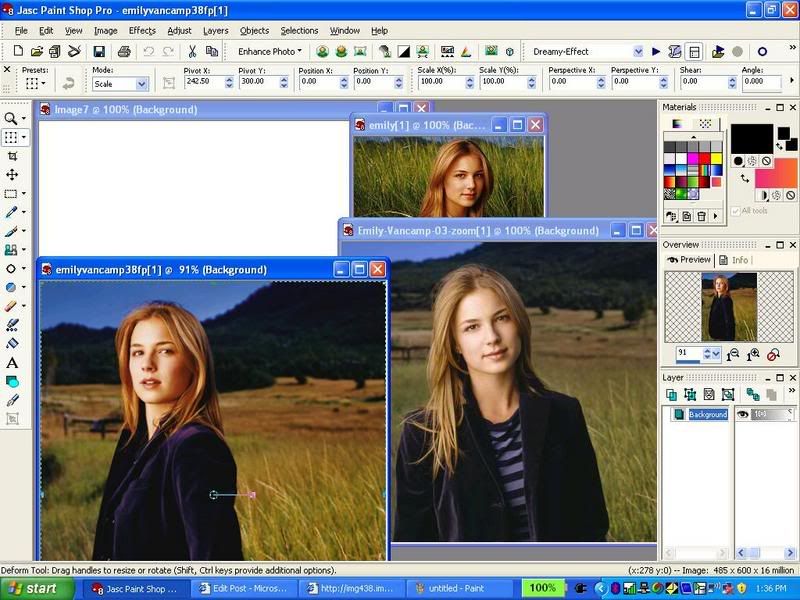Click the Print icon in toolbar
The height and width of the screenshot is (600, 800).
pyautogui.click(x=124, y=51)
